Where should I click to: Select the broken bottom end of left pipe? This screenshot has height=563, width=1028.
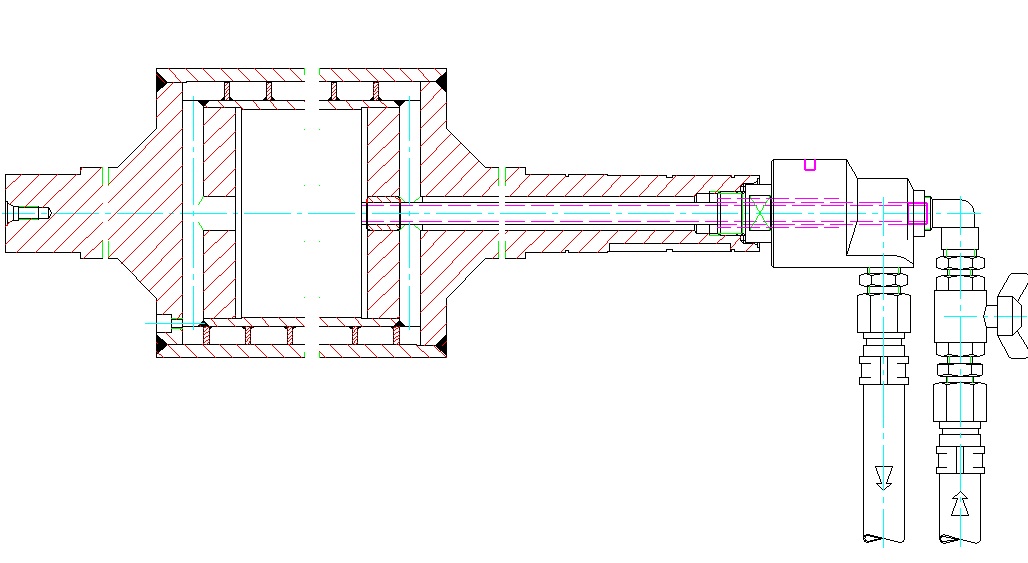pyautogui.click(x=884, y=536)
